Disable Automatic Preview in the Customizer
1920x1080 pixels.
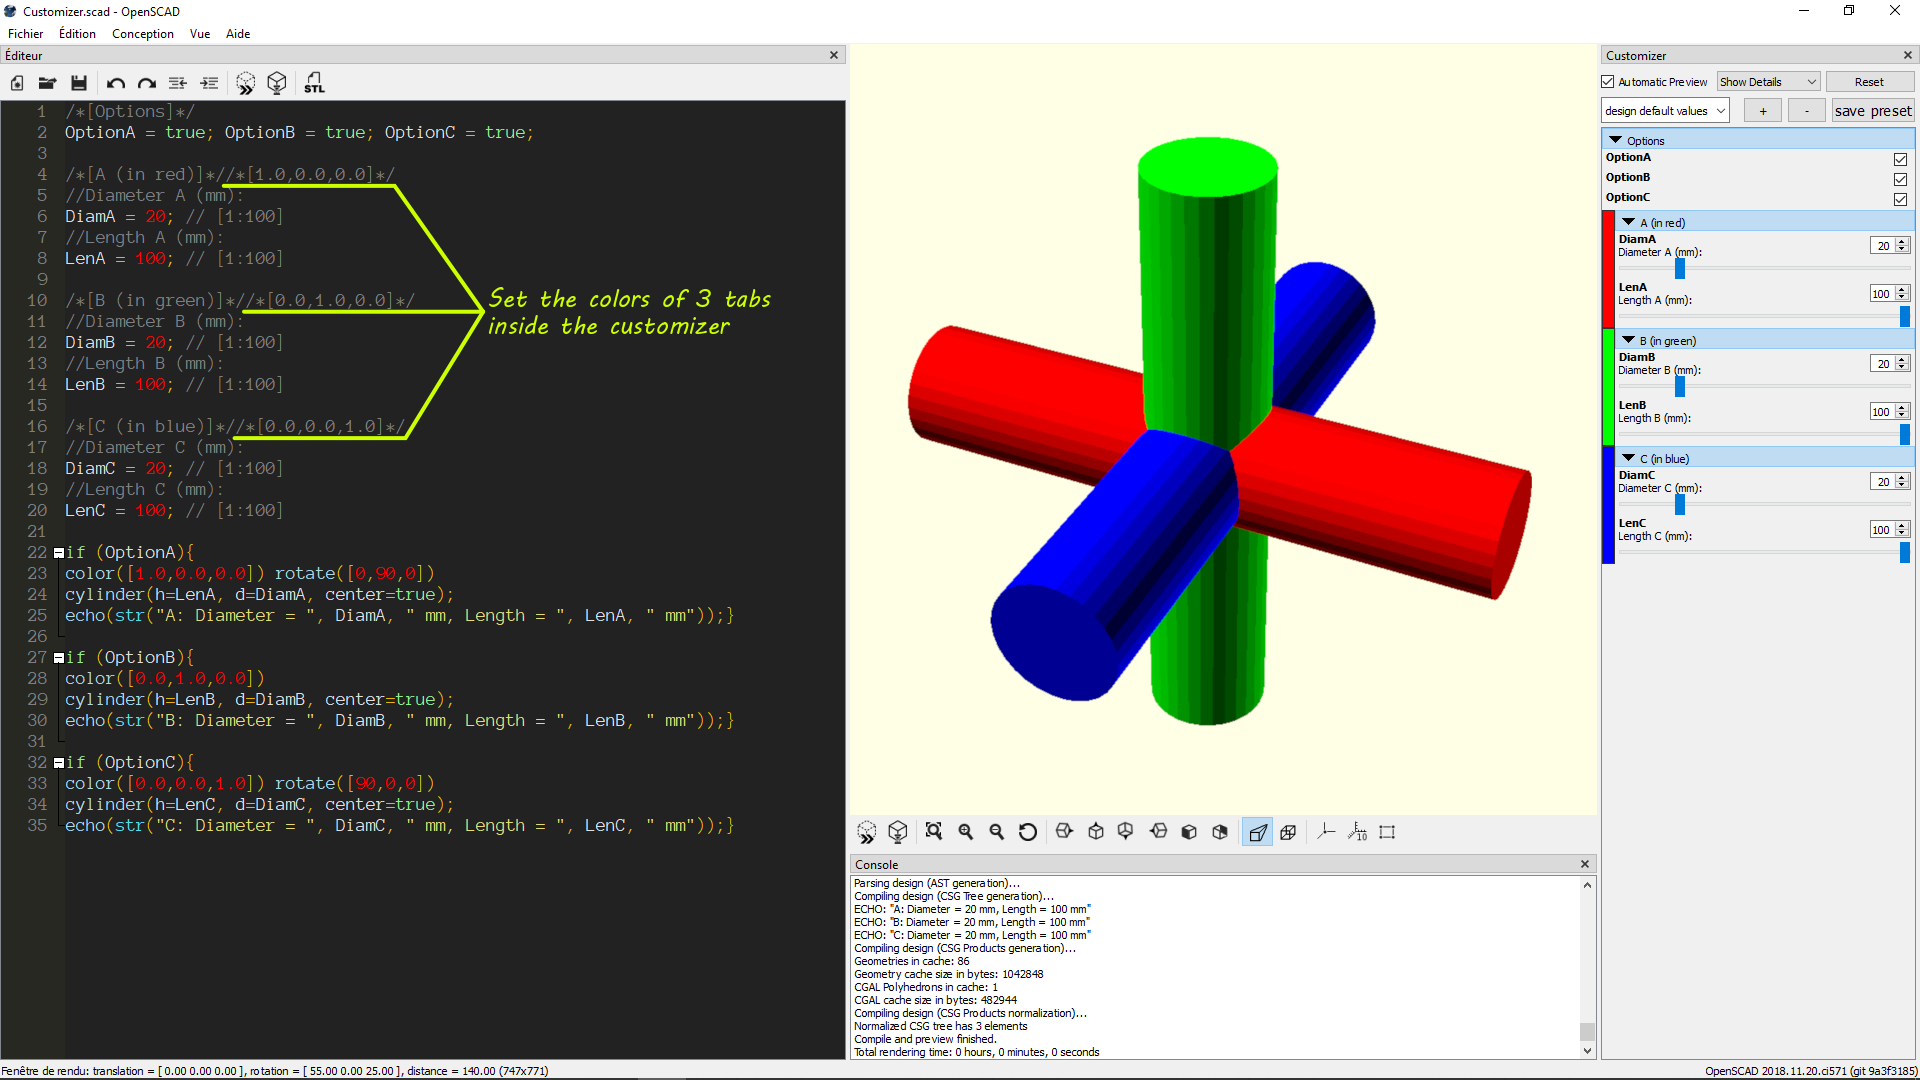click(x=1610, y=81)
